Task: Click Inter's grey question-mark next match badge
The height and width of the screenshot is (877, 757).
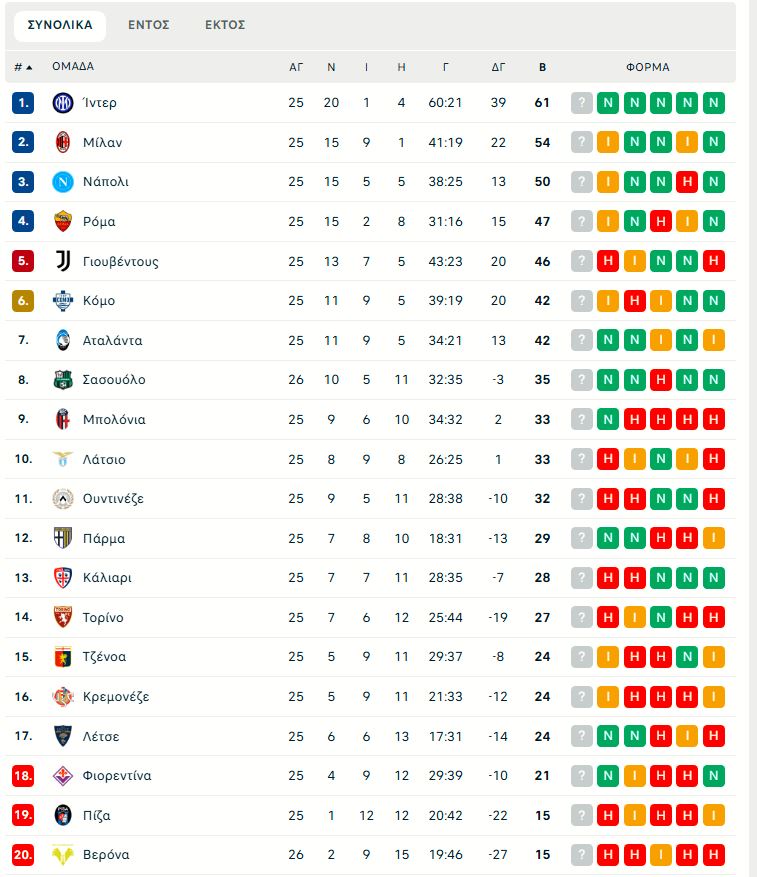Action: (x=582, y=103)
